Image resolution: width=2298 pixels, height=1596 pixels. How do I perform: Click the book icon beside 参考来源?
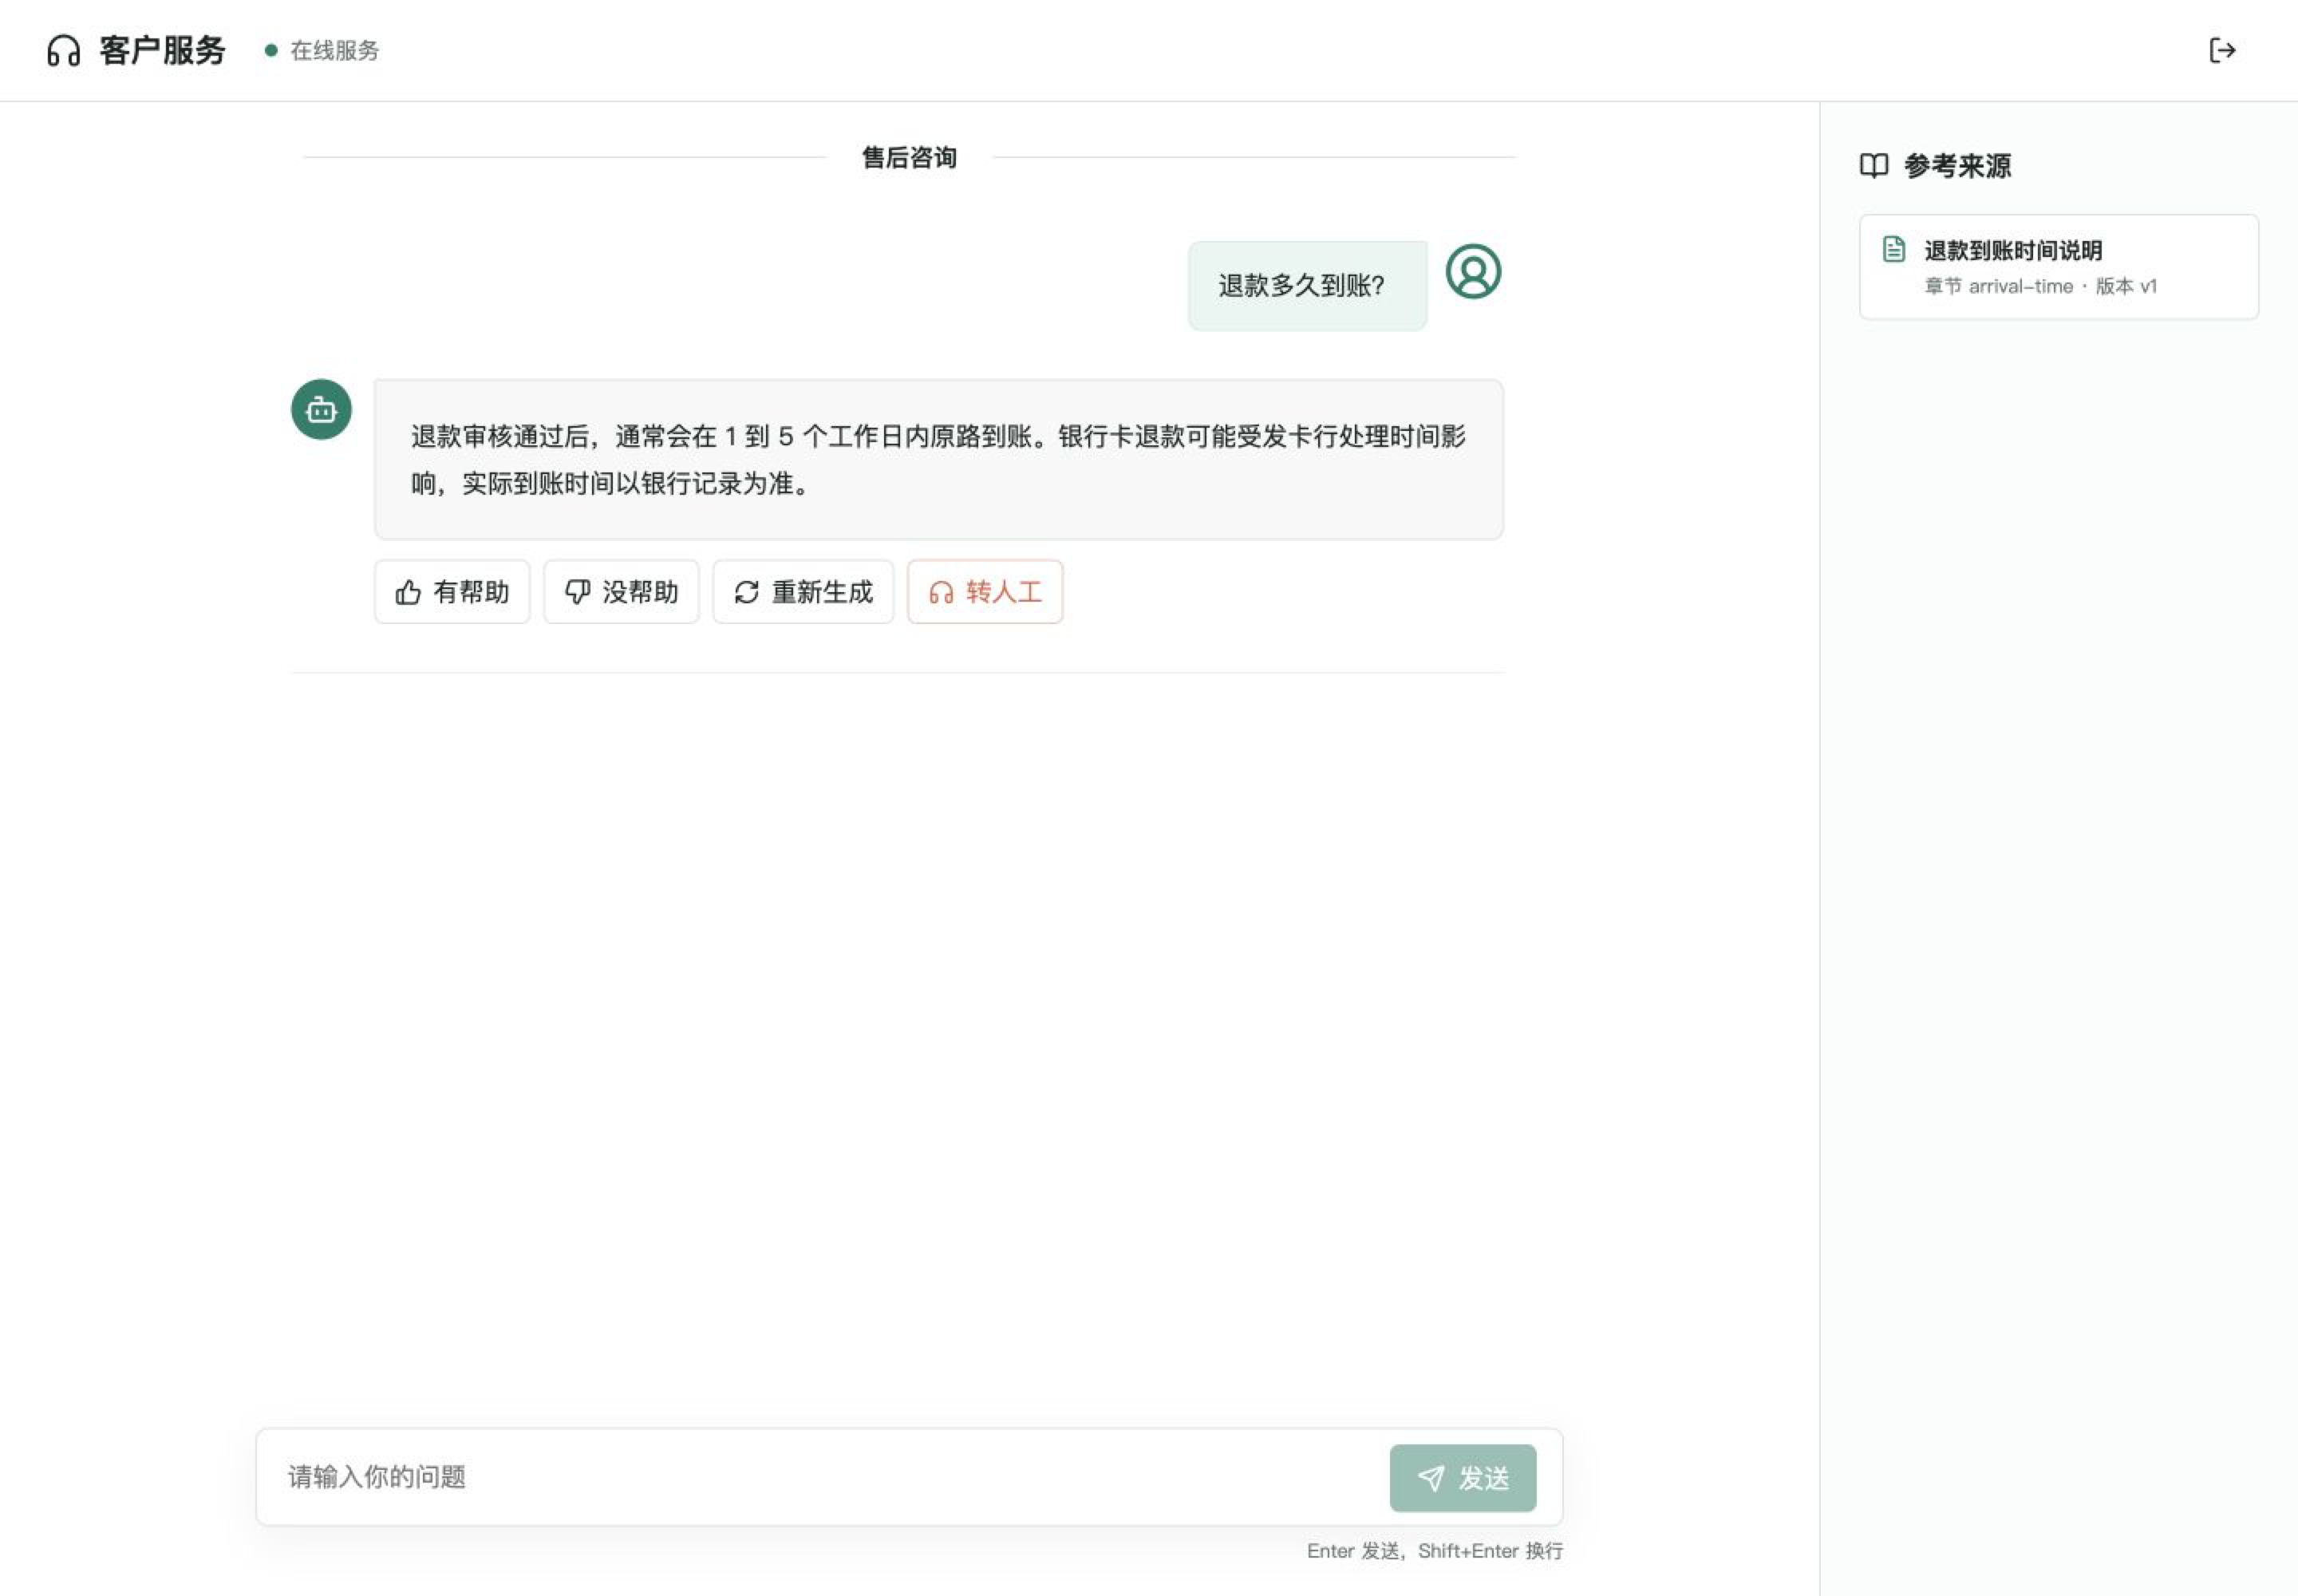click(1874, 165)
